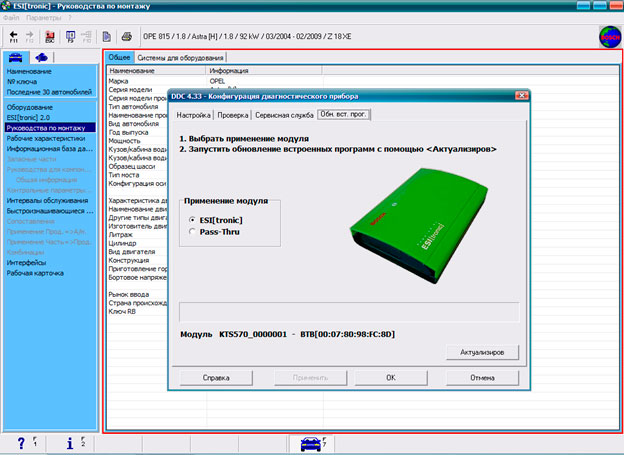Click the document page toolbar icon

pyautogui.click(x=107, y=36)
